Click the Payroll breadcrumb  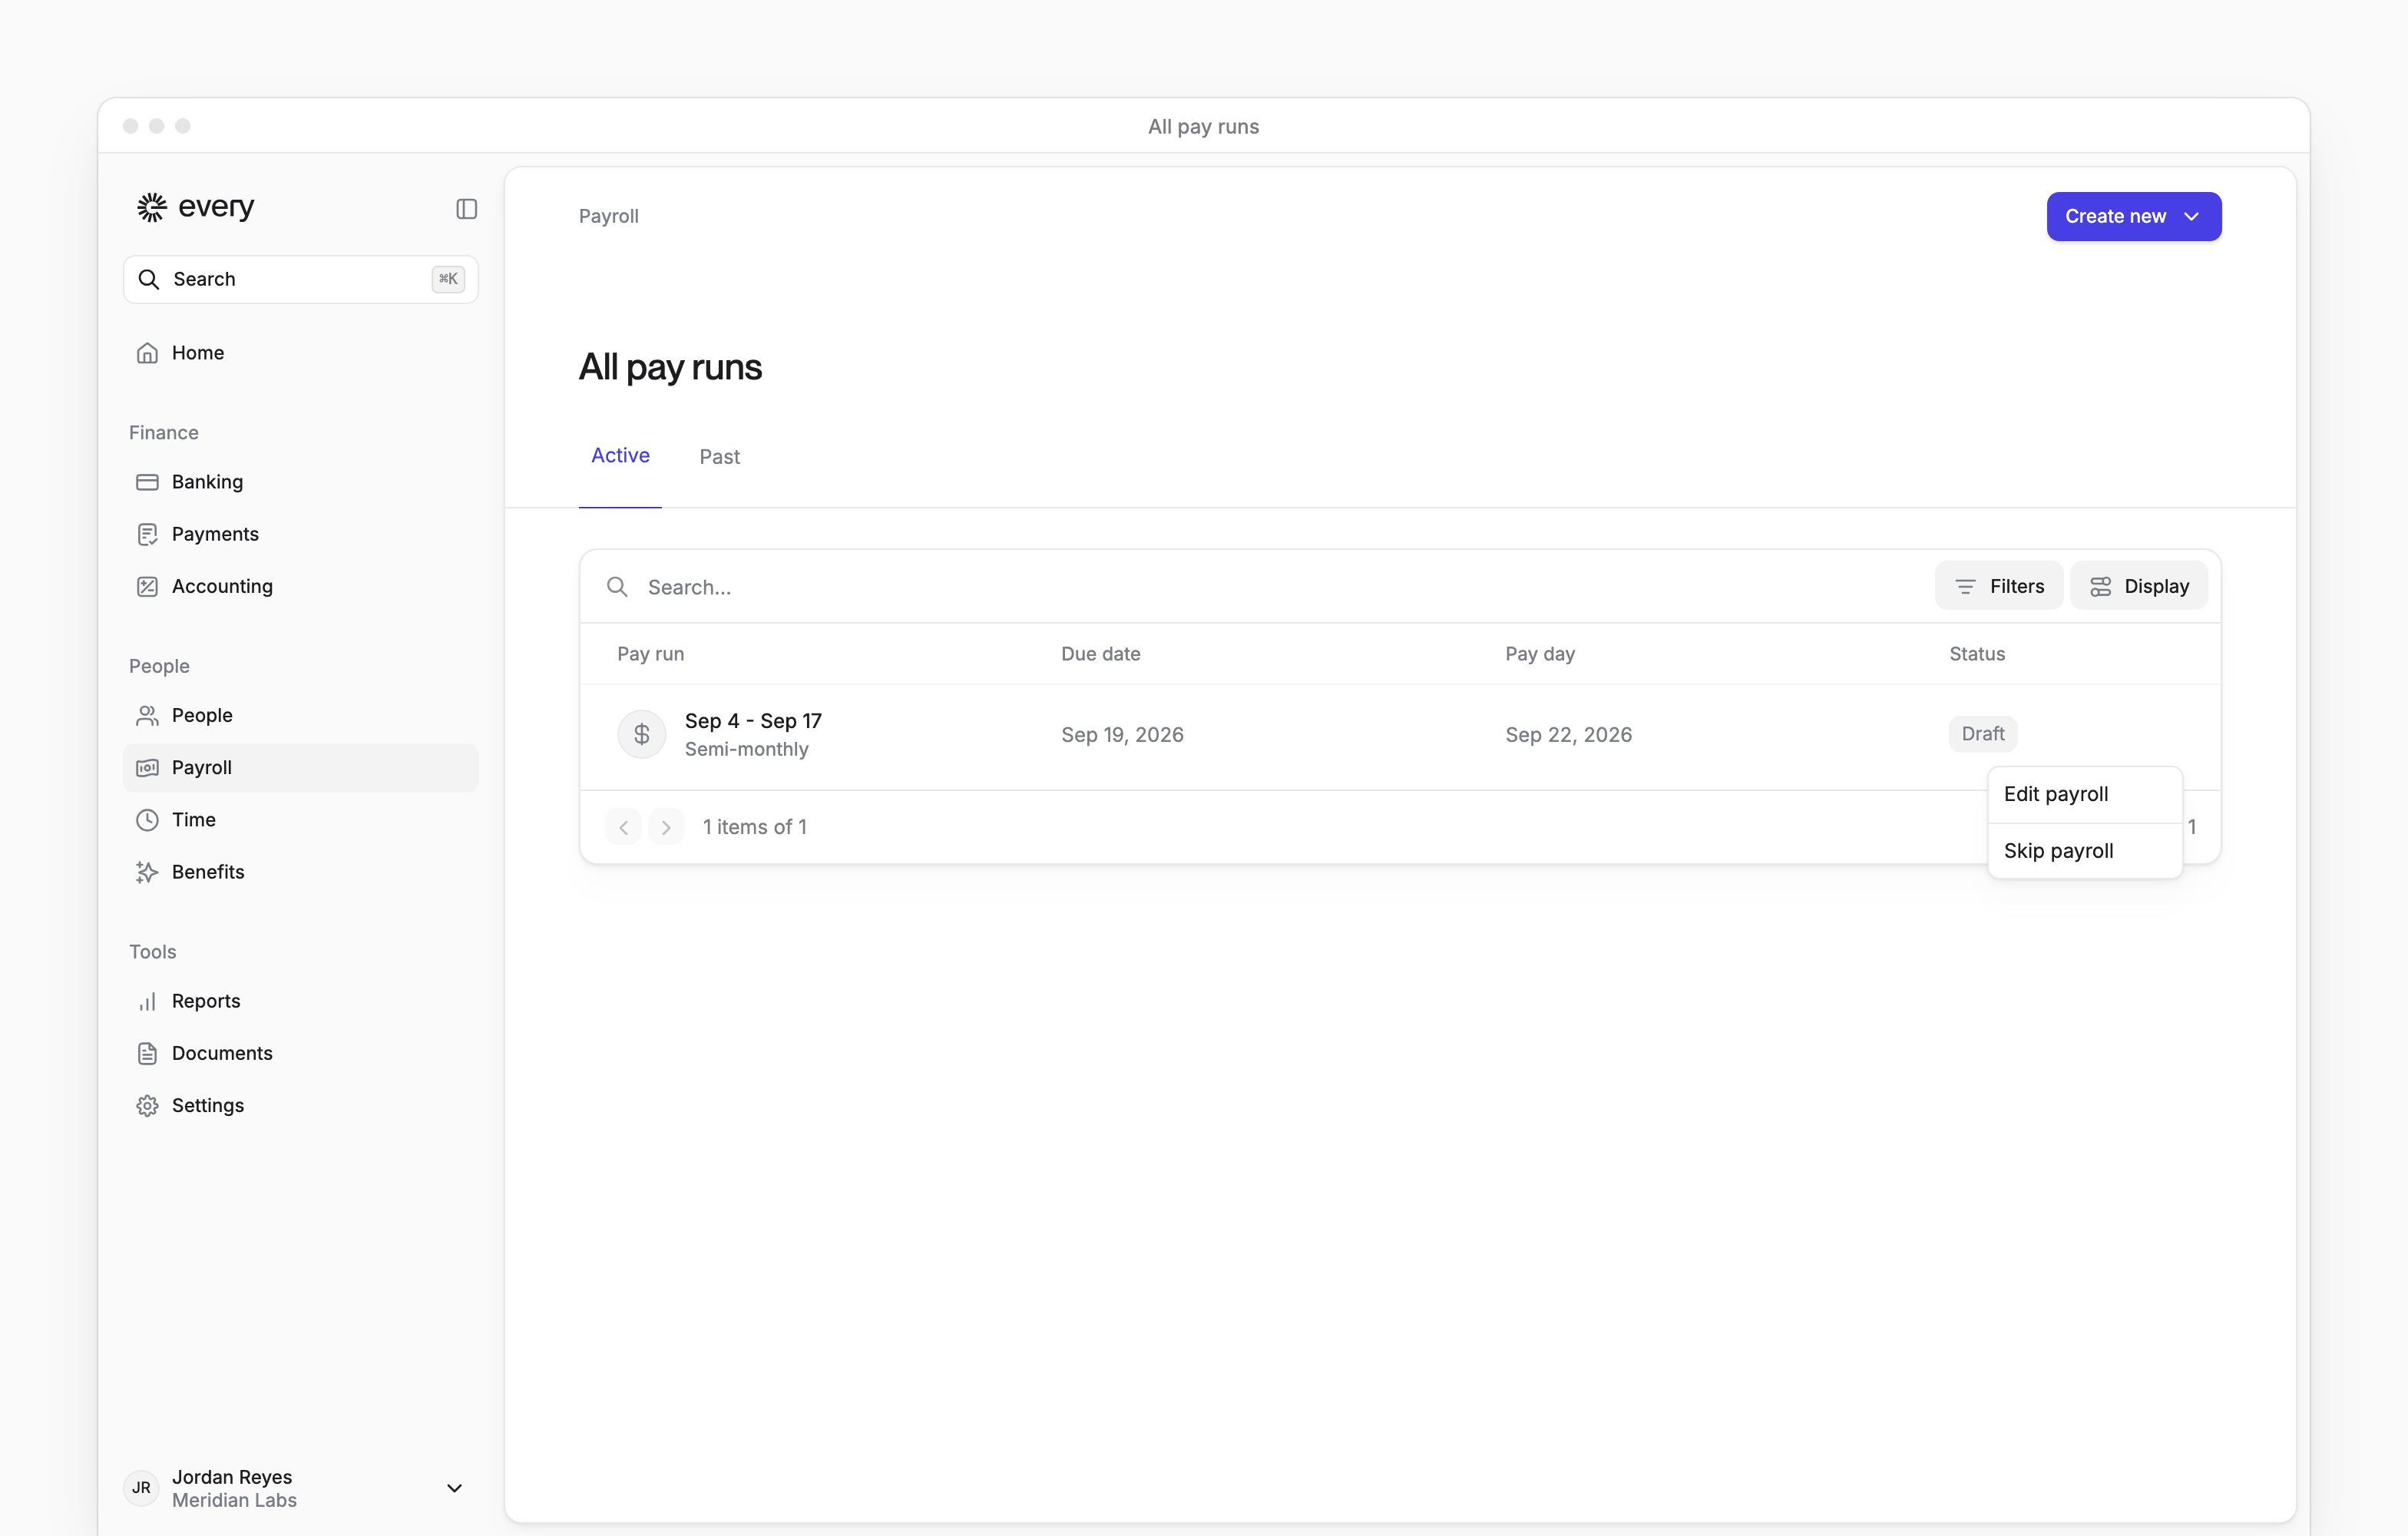click(x=608, y=216)
